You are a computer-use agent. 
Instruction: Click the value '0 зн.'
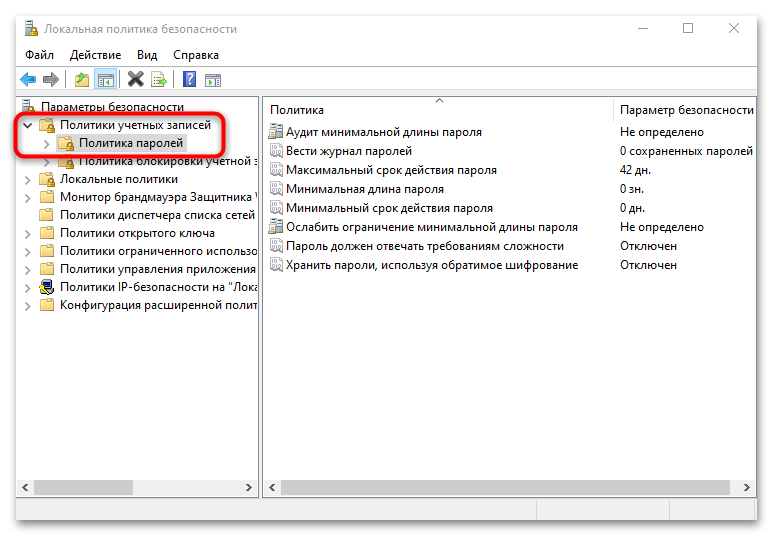(x=632, y=189)
